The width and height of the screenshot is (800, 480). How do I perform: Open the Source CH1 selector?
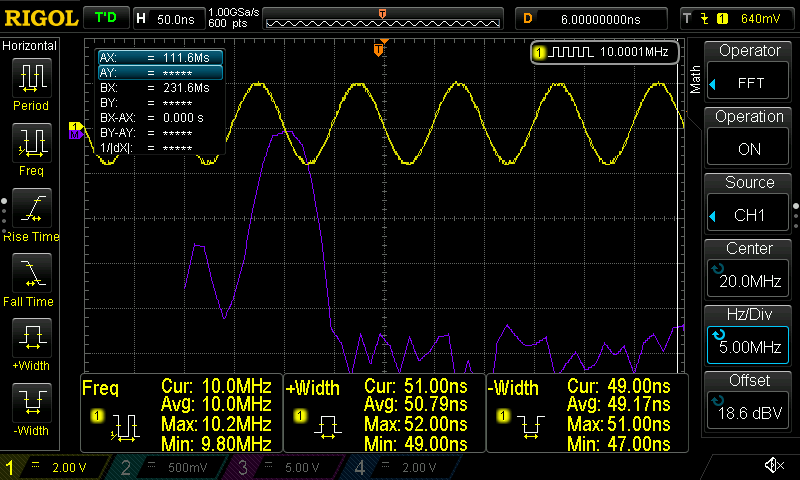click(x=750, y=203)
